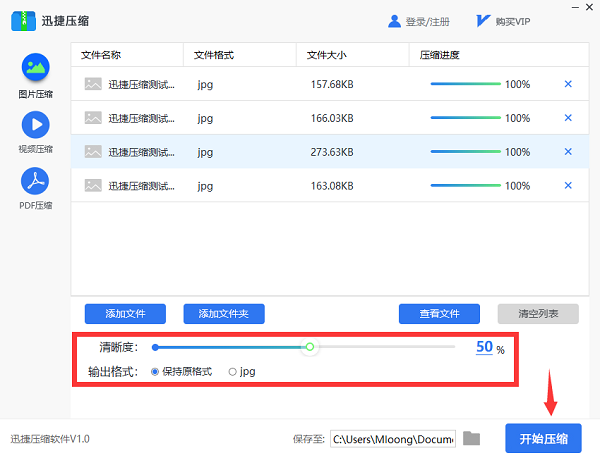Image resolution: width=600 pixels, height=458 pixels.
Task: Choose jpg as output format
Action: tap(233, 371)
